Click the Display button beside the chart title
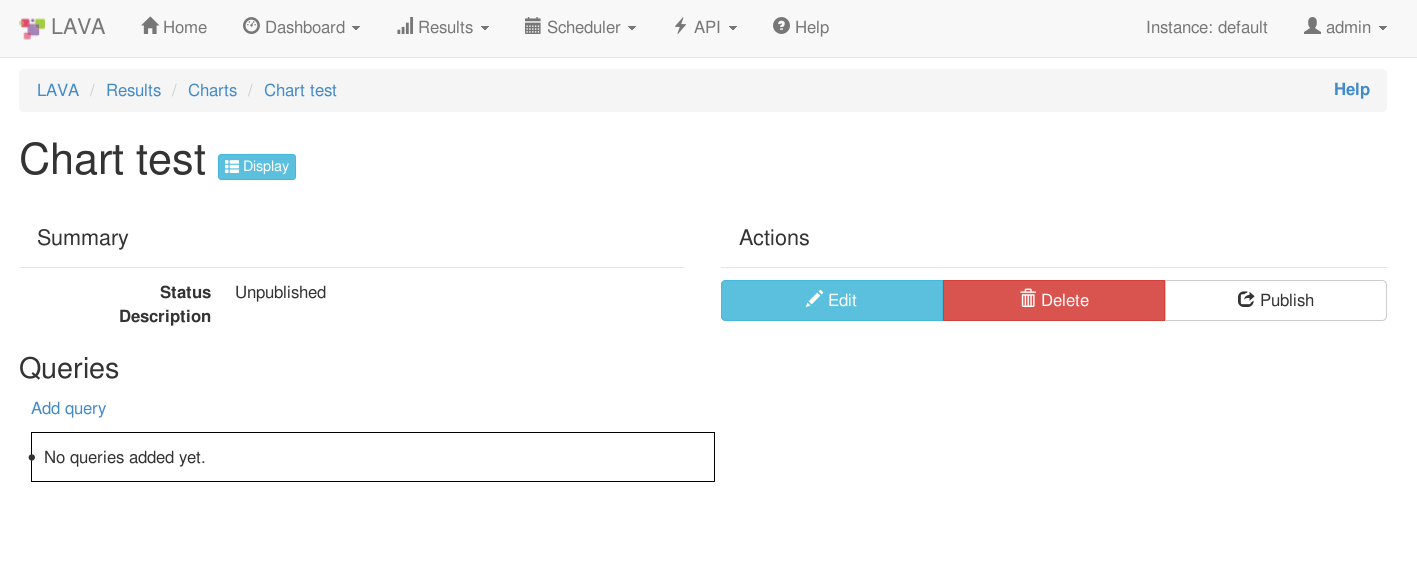This screenshot has height=576, width=1417. click(x=257, y=166)
